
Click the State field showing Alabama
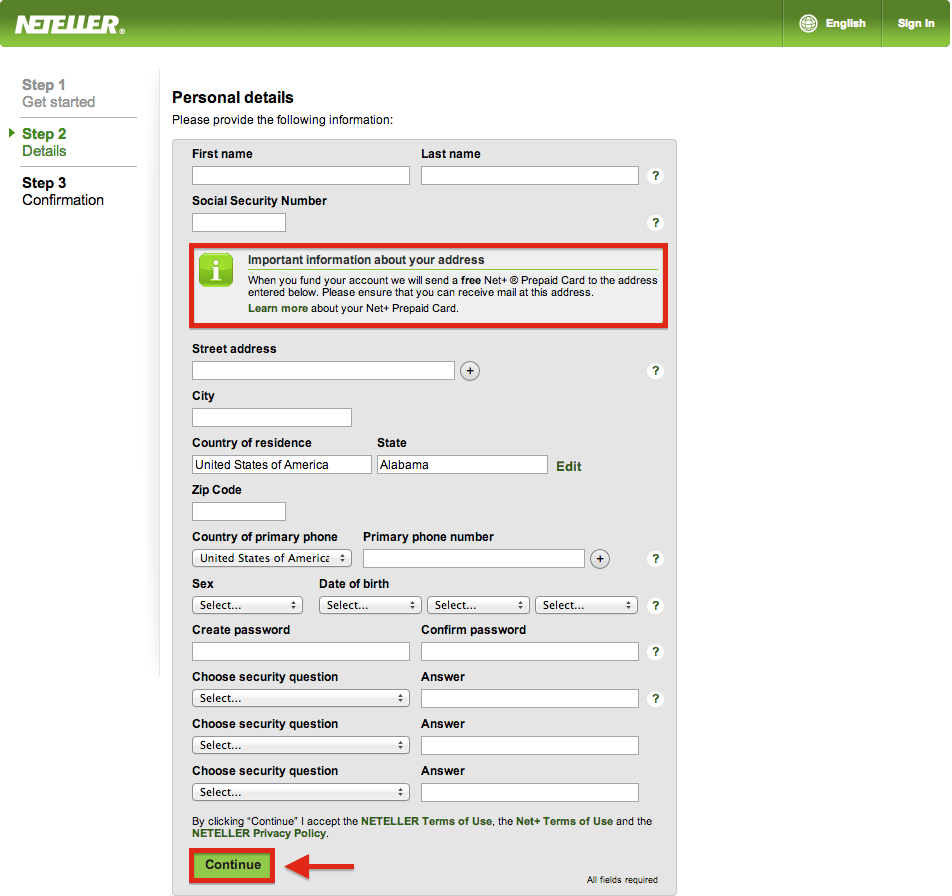coord(462,464)
